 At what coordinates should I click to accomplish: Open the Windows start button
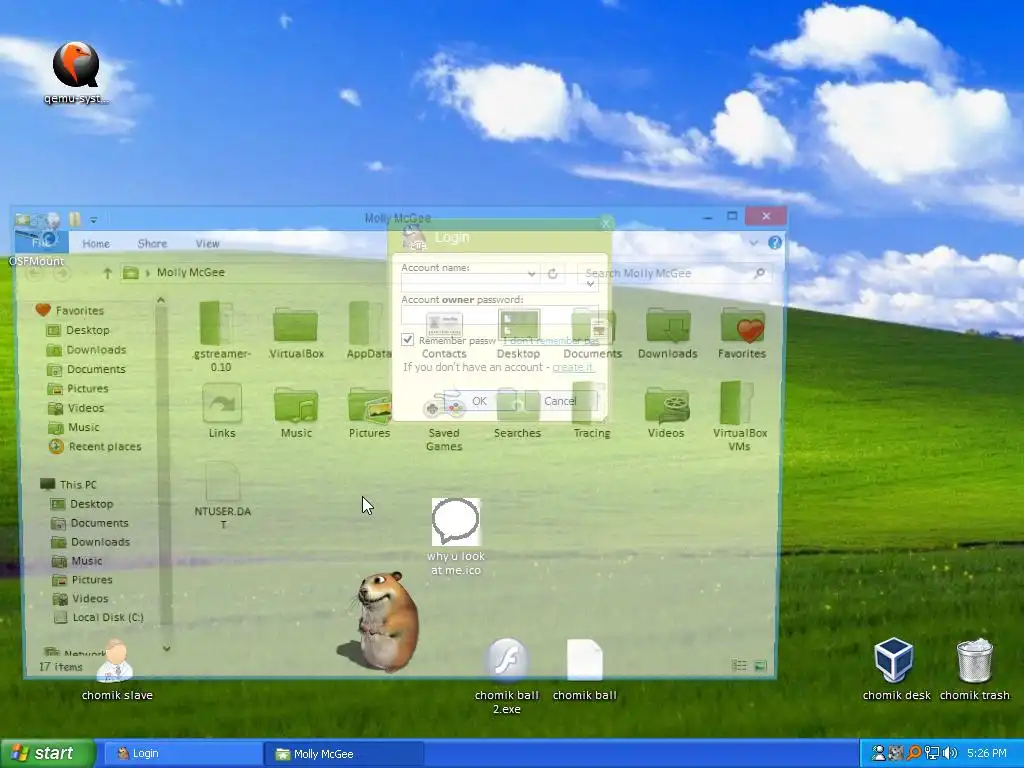pos(47,754)
